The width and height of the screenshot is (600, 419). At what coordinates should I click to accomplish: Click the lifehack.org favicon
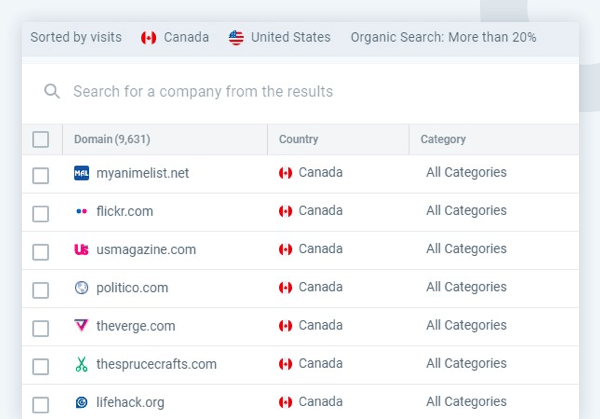(82, 402)
